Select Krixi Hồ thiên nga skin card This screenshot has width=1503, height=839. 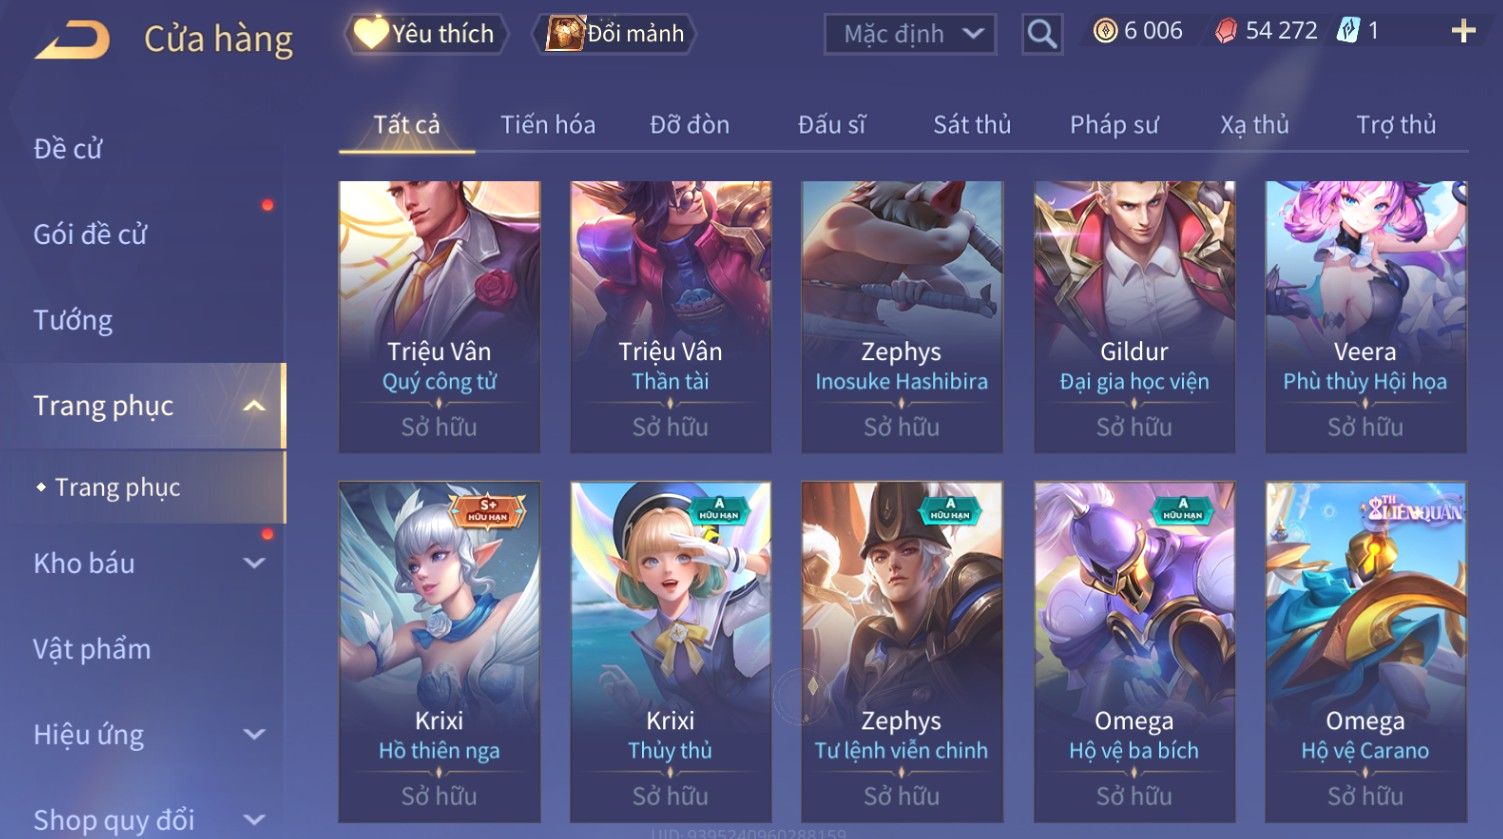439,652
